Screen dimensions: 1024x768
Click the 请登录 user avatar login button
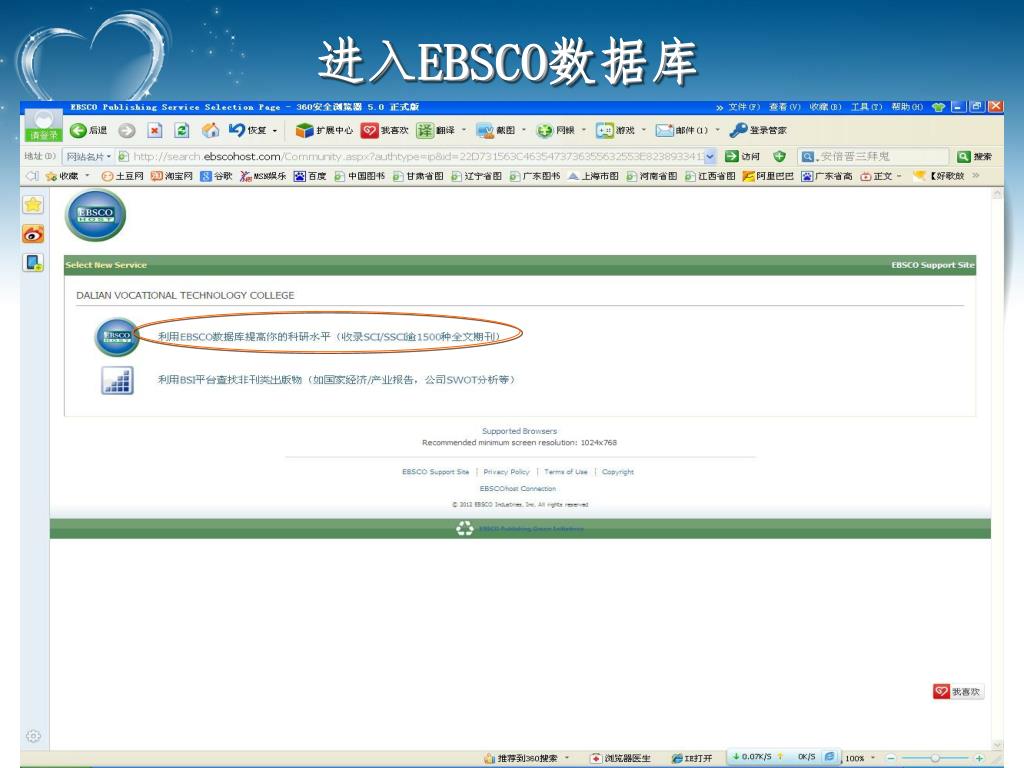pyautogui.click(x=44, y=125)
